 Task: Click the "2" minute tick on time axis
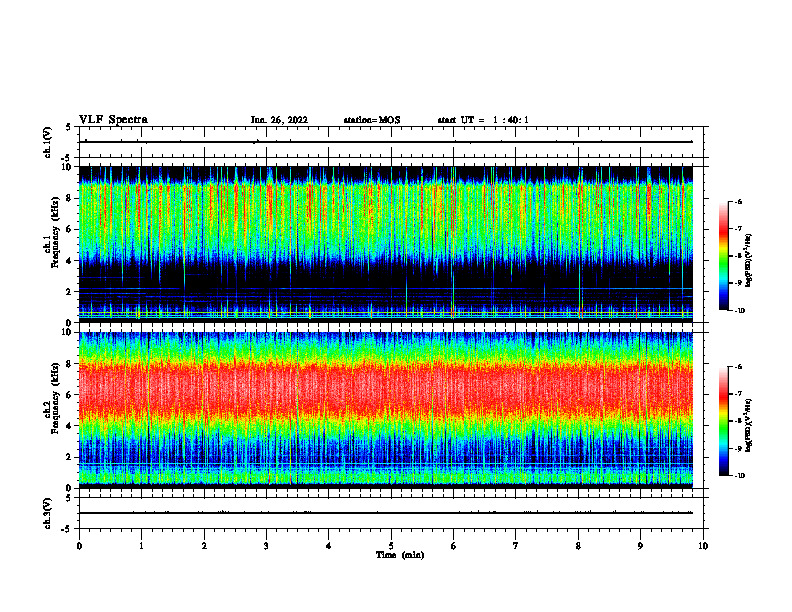pos(204,546)
